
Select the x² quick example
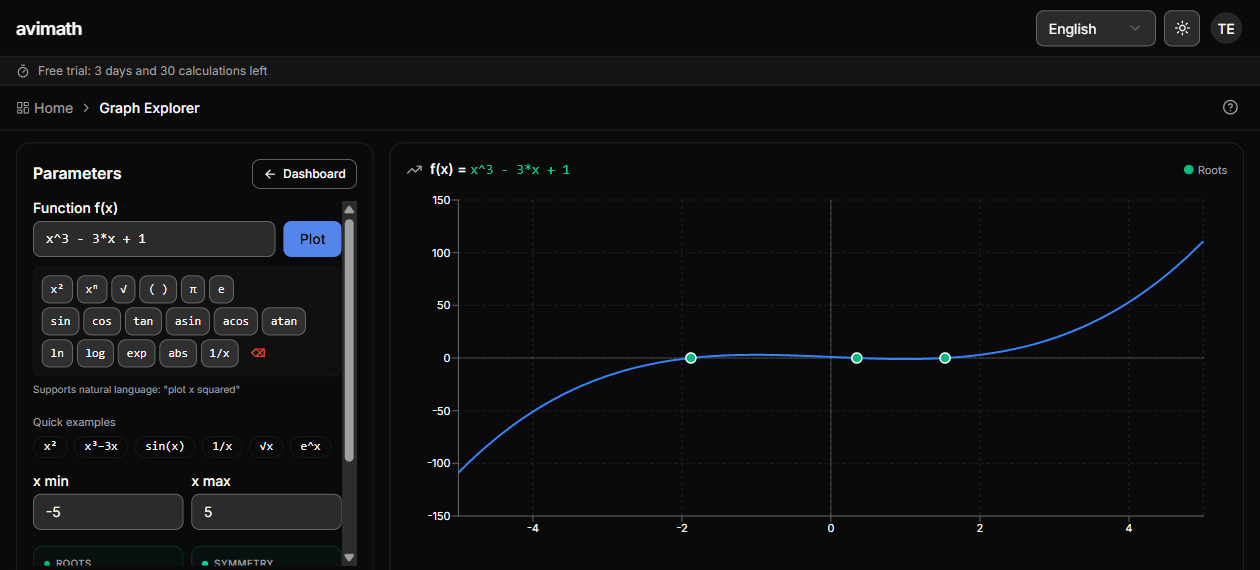tap(50, 447)
